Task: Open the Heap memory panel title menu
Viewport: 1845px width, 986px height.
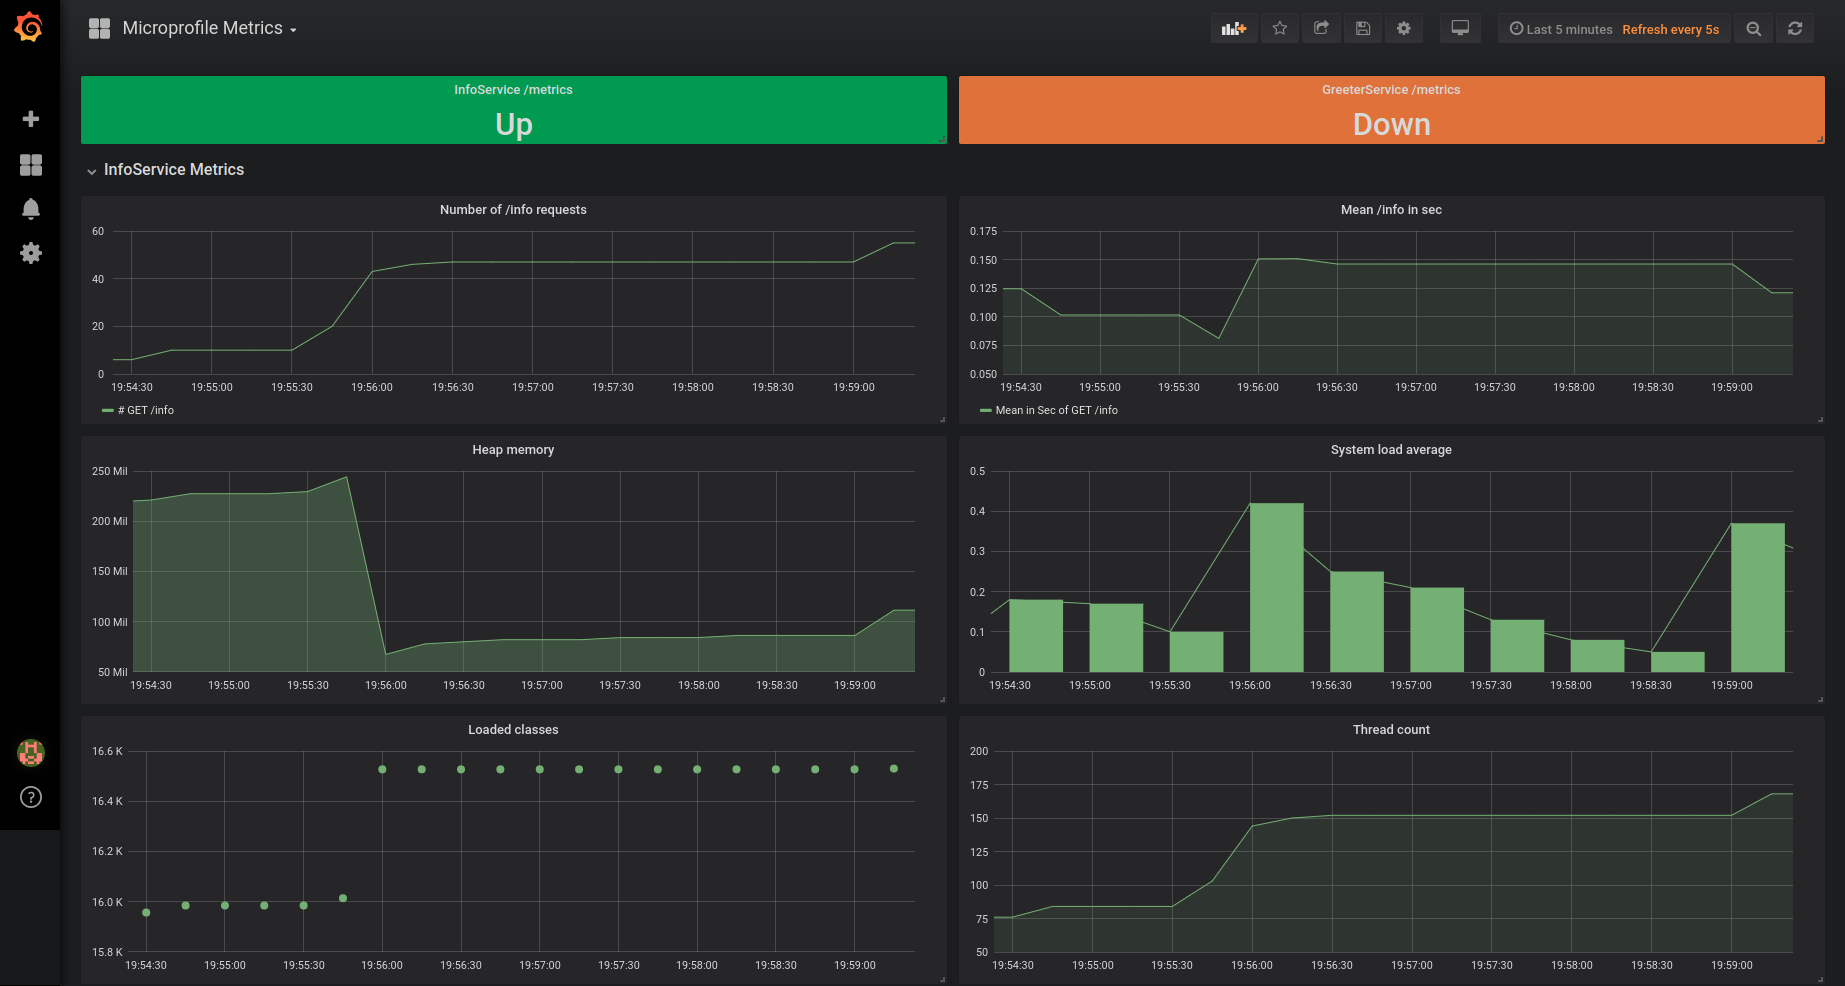Action: (x=513, y=450)
